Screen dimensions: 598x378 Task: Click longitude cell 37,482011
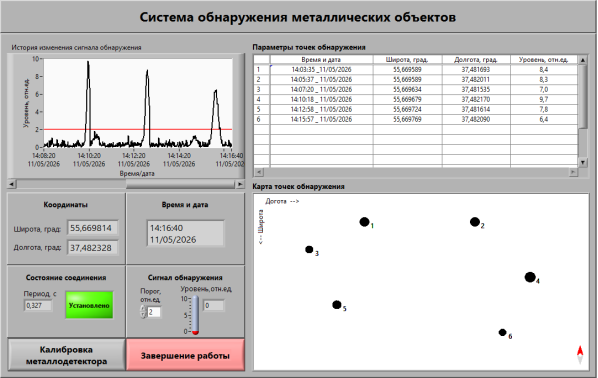pyautogui.click(x=476, y=79)
